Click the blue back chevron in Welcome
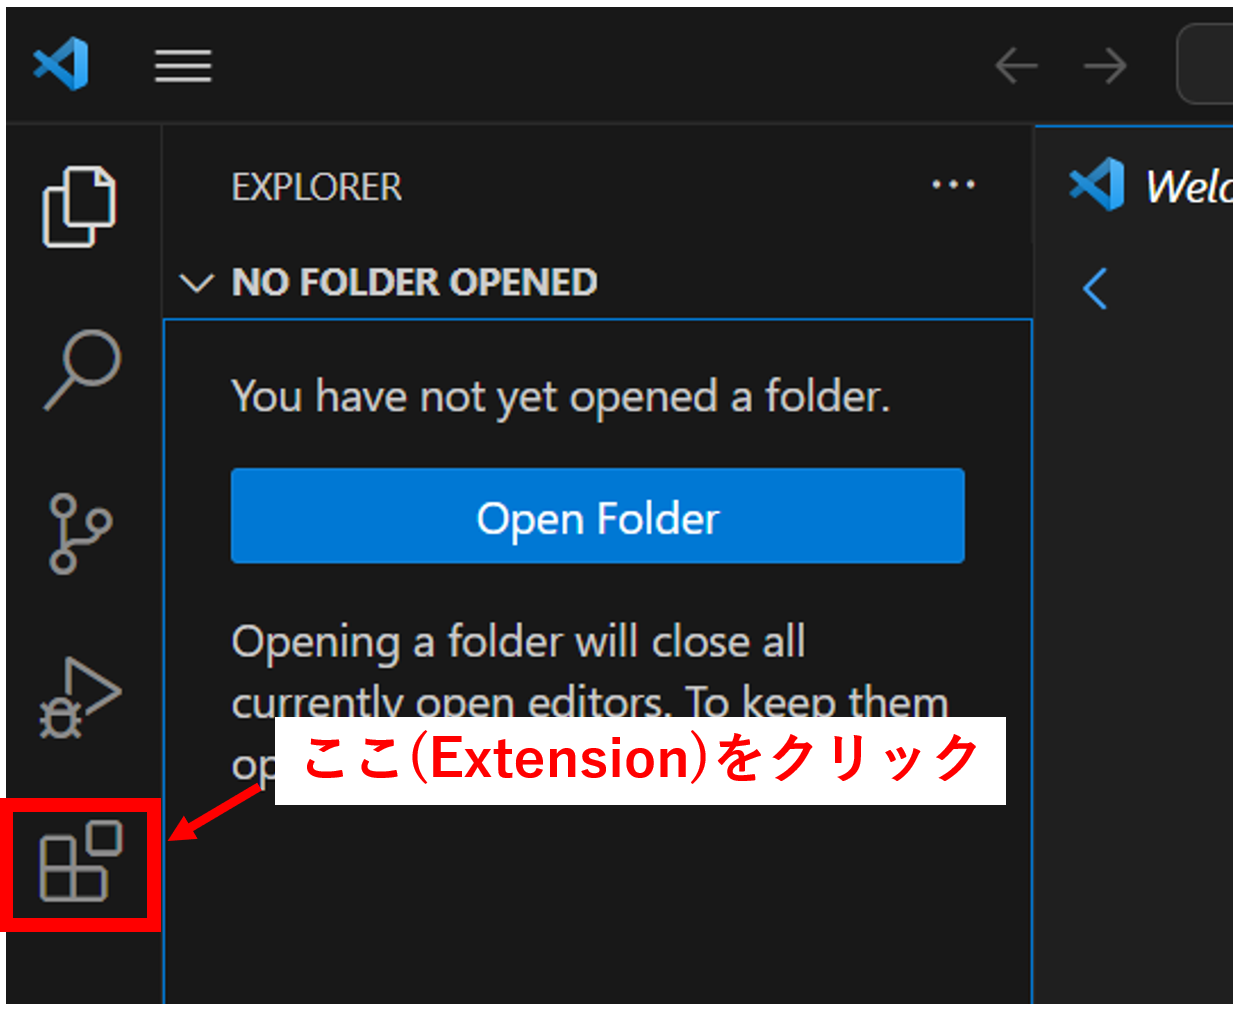Image resolution: width=1243 pixels, height=1010 pixels. click(x=1095, y=289)
